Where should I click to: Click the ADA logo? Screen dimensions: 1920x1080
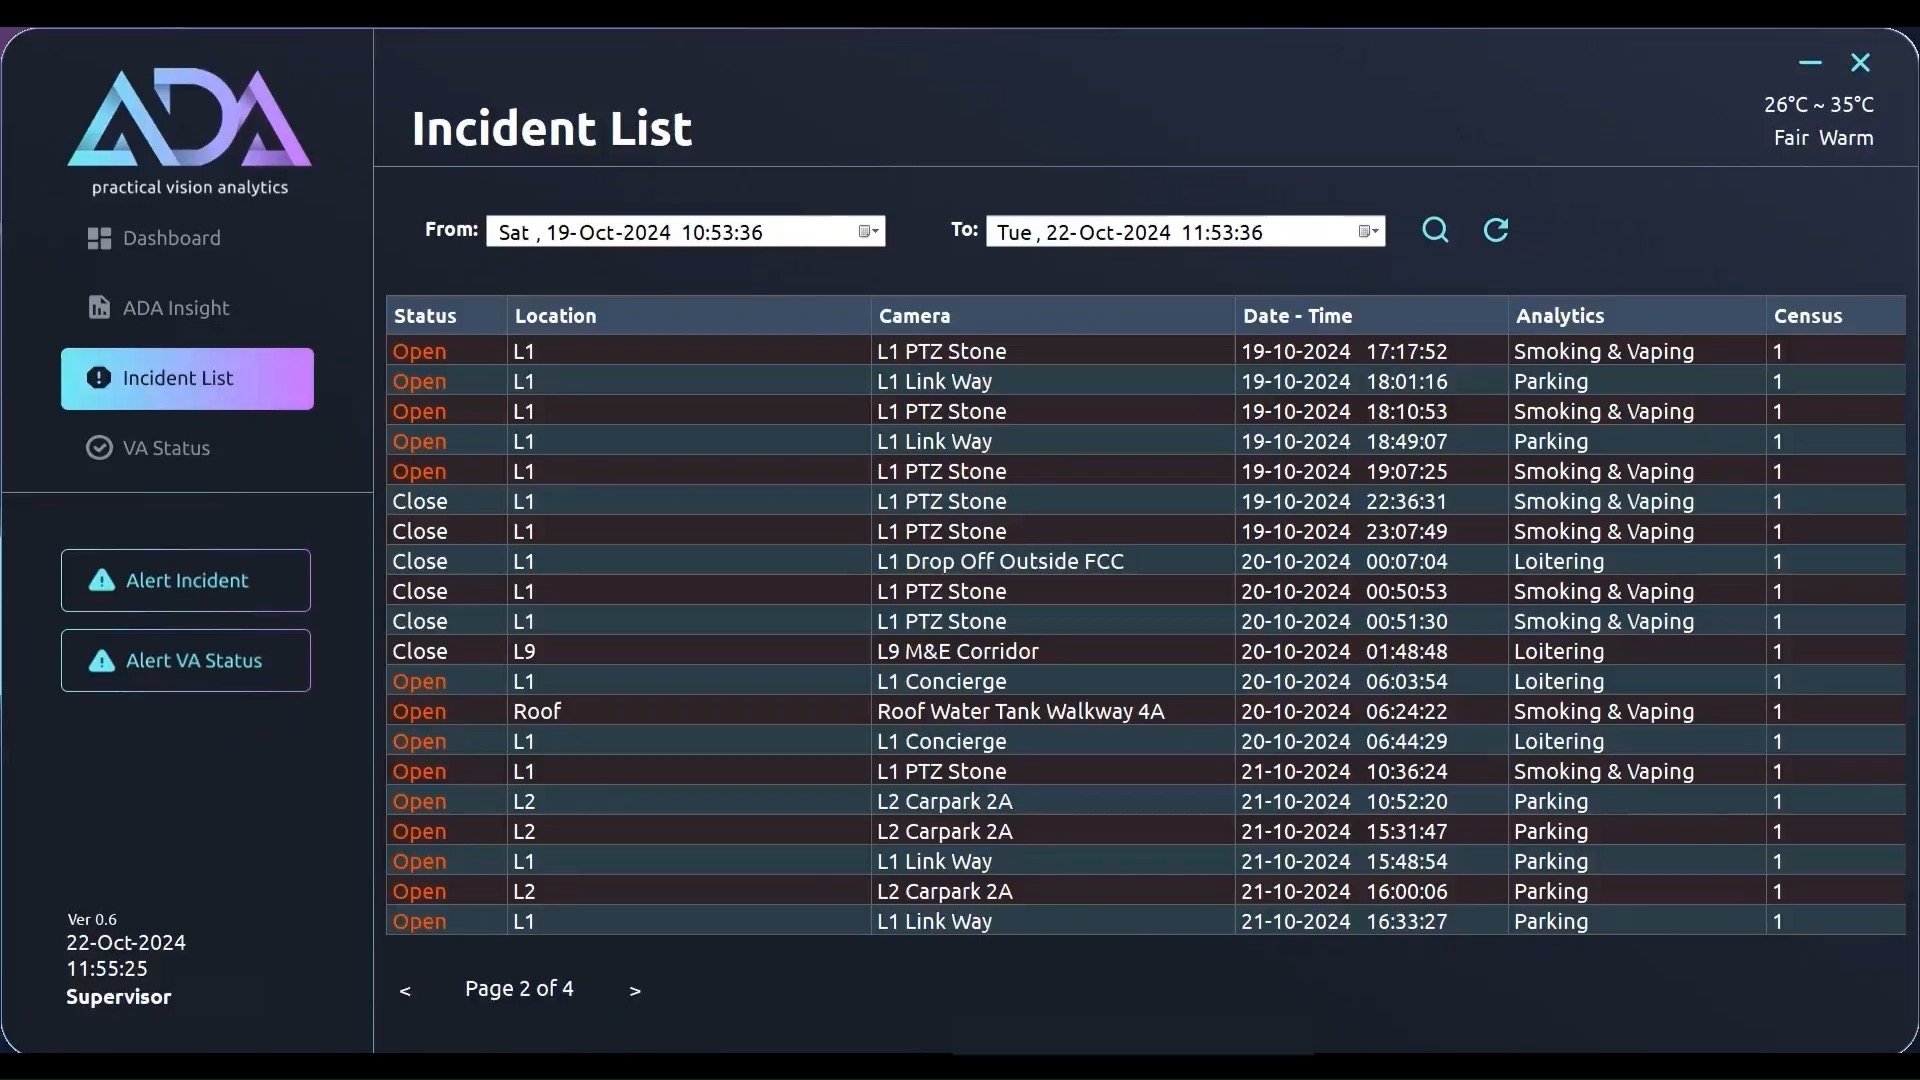pyautogui.click(x=189, y=117)
